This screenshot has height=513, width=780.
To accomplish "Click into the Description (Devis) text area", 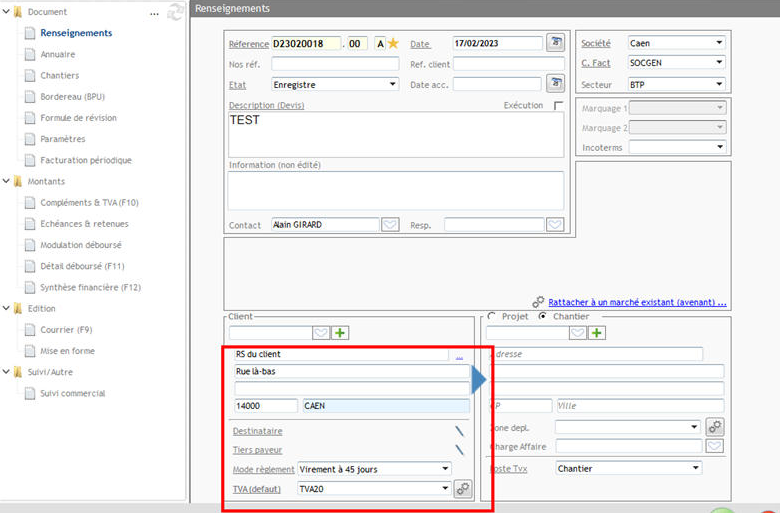I will pyautogui.click(x=395, y=135).
